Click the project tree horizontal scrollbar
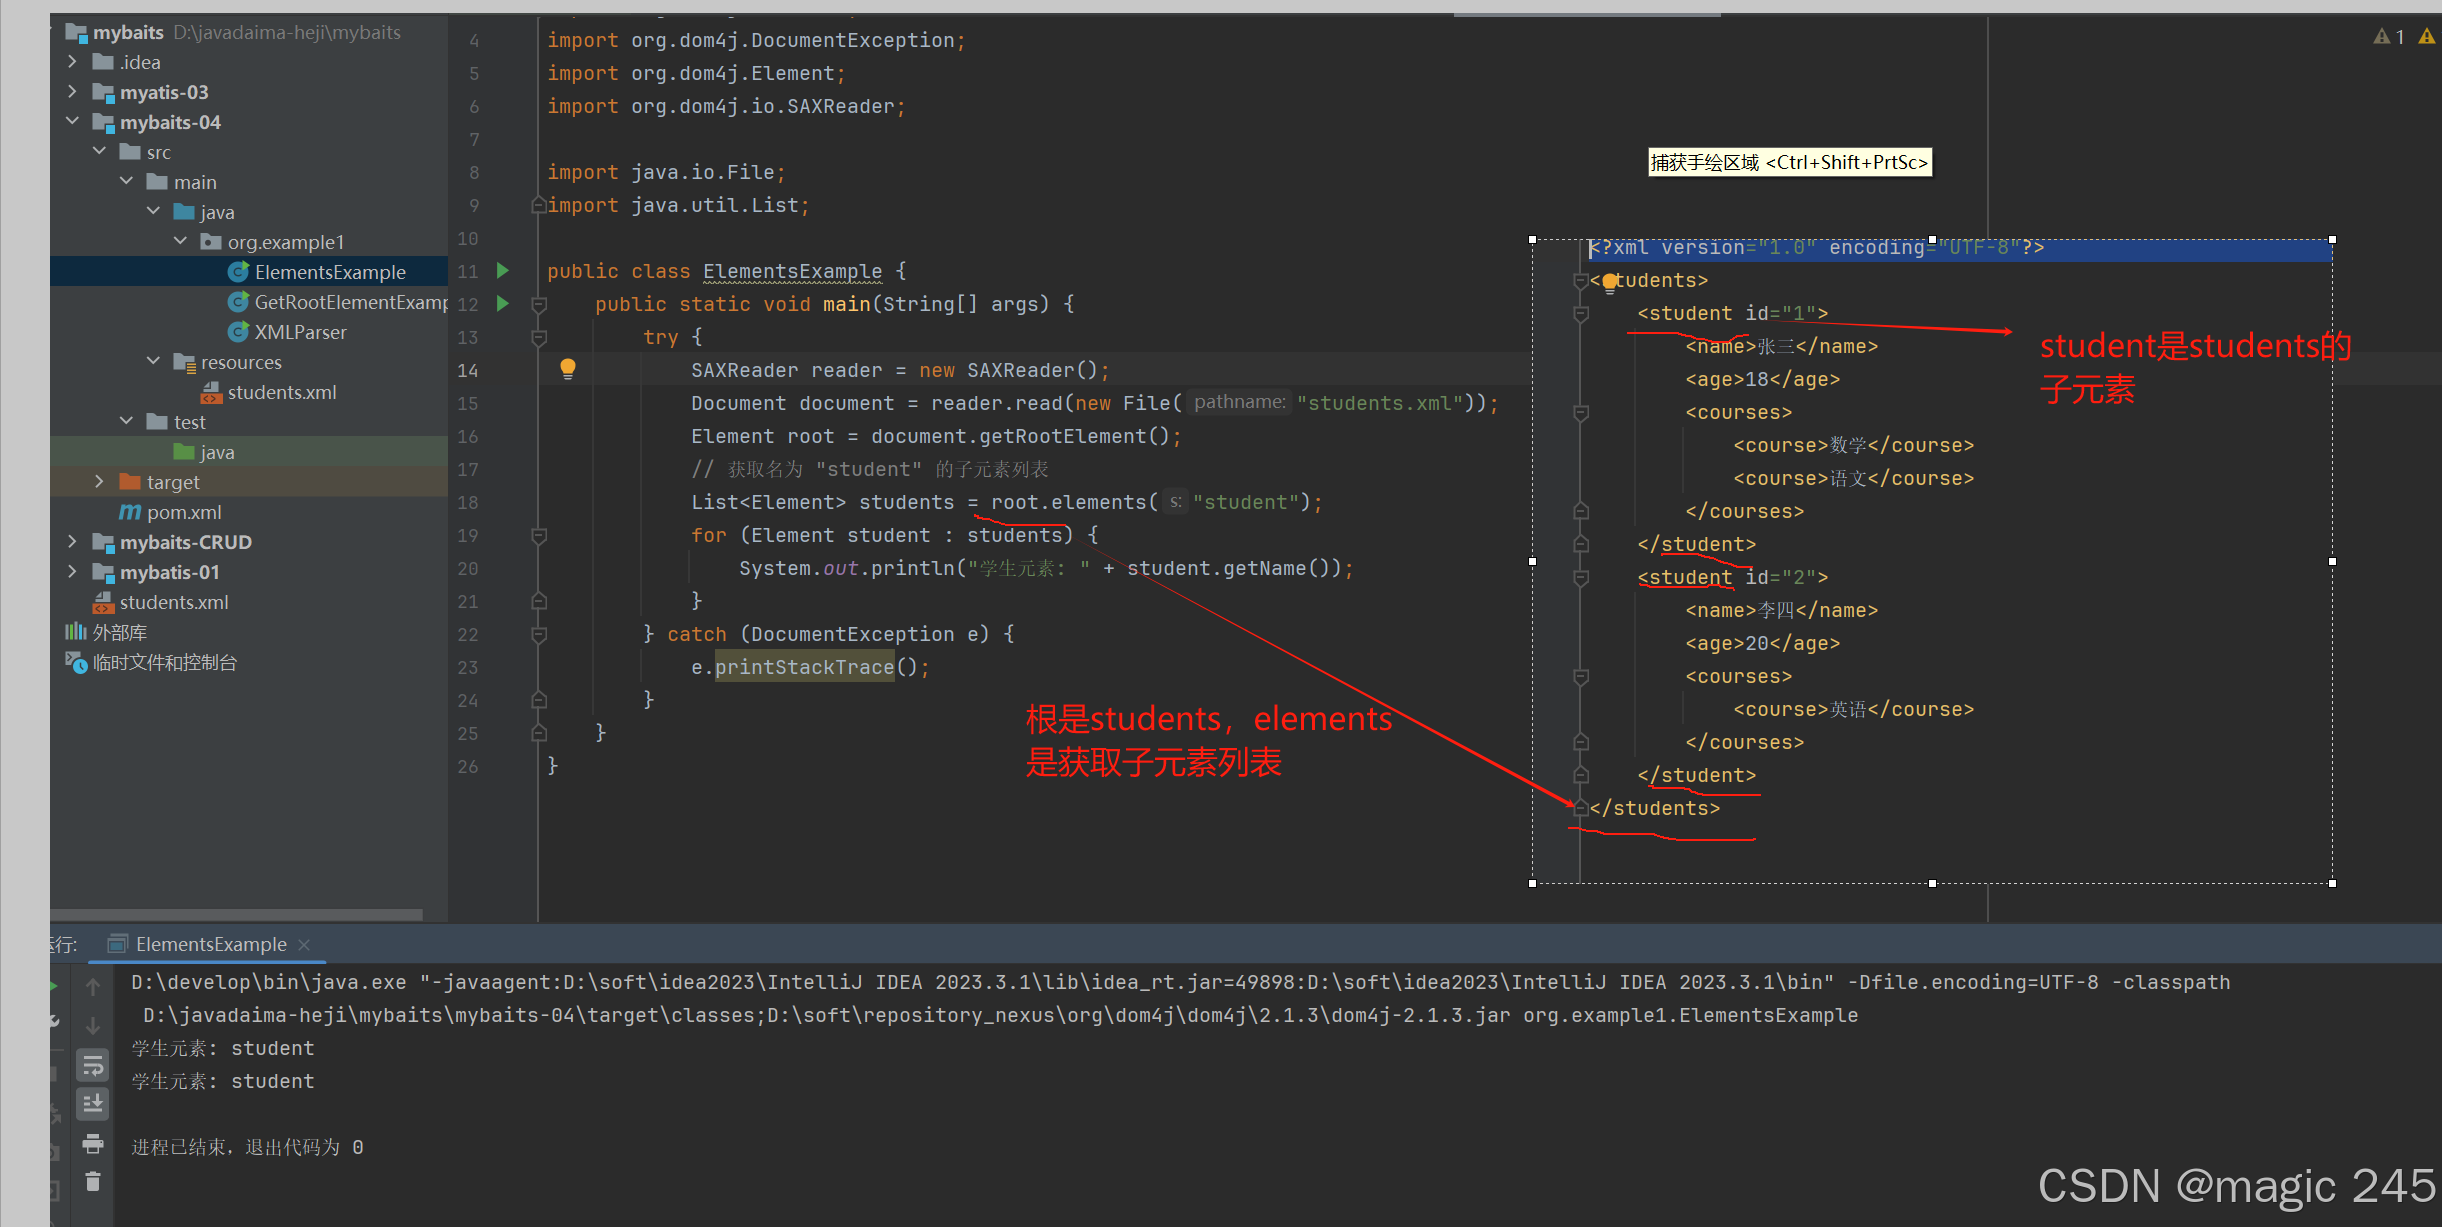Viewport: 2442px width, 1227px height. click(236, 914)
